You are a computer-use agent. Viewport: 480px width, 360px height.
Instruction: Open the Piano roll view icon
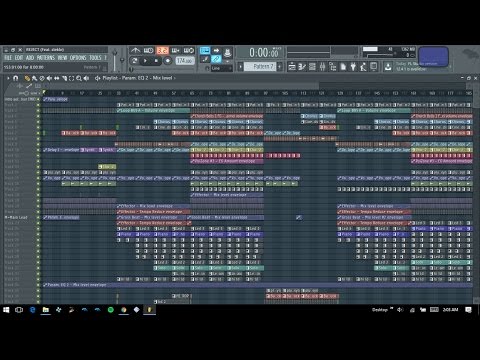point(302,67)
